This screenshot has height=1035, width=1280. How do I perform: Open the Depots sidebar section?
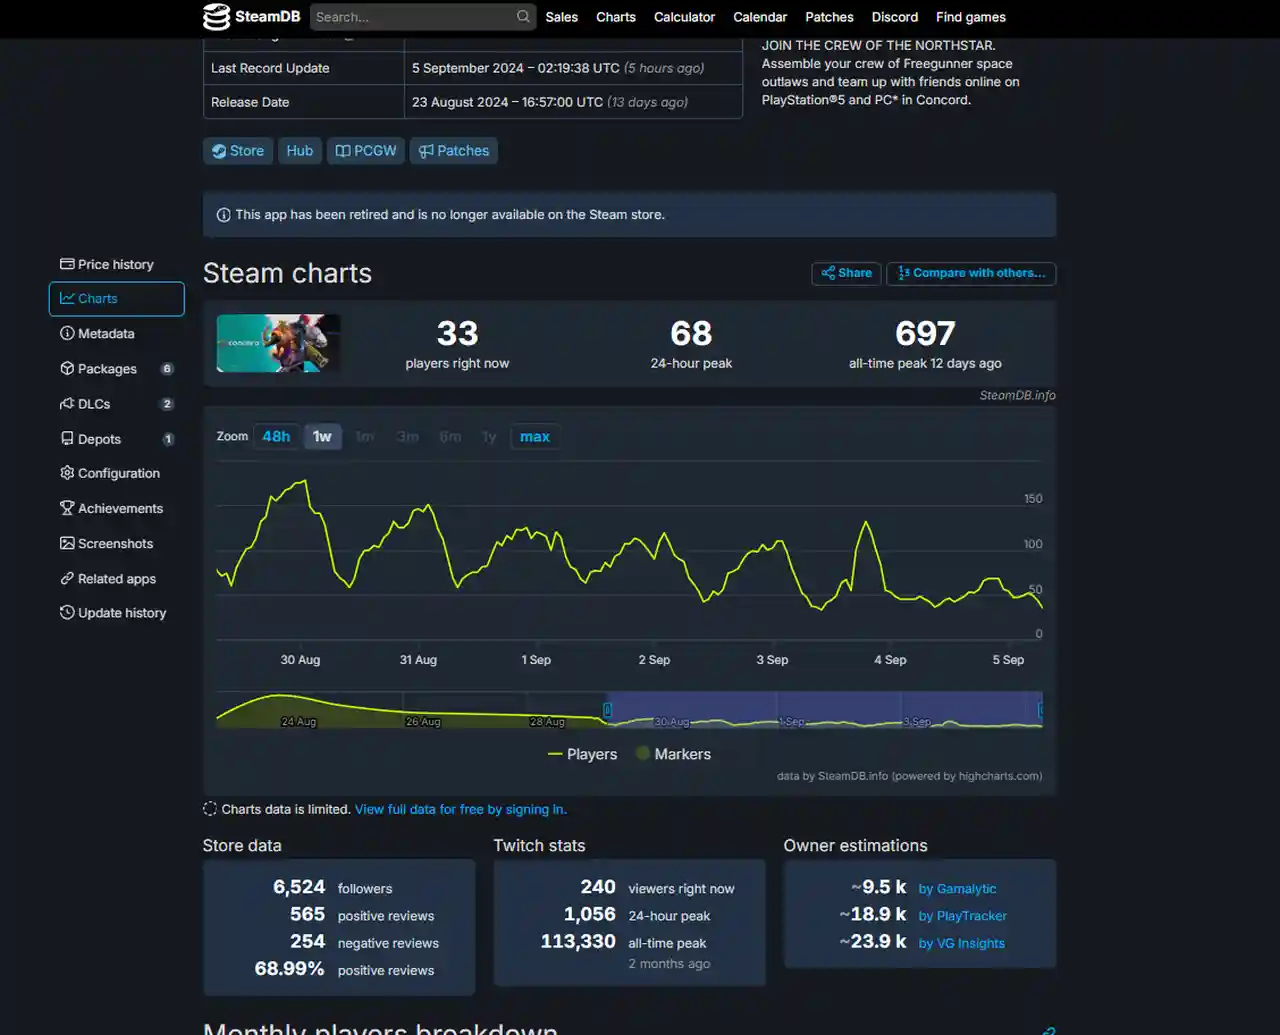[116, 439]
